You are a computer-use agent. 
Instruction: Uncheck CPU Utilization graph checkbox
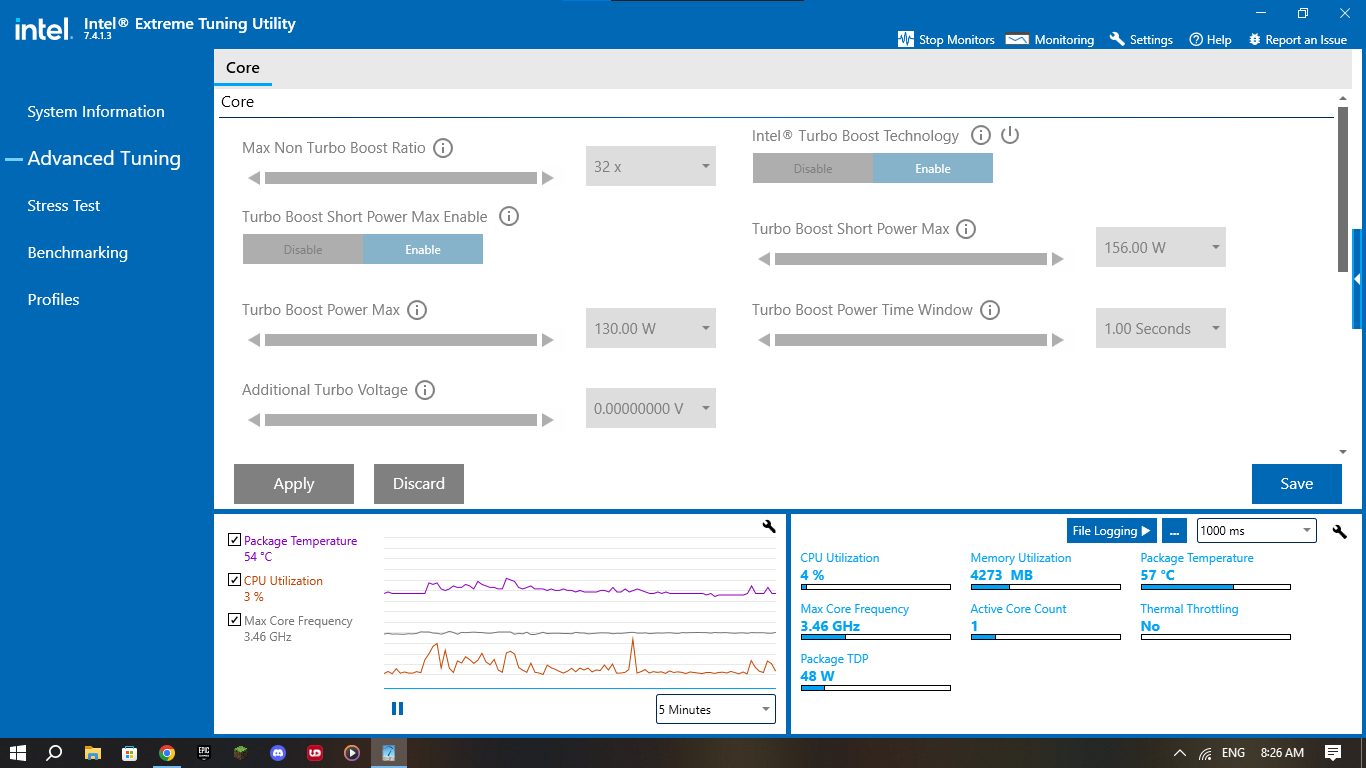point(235,580)
